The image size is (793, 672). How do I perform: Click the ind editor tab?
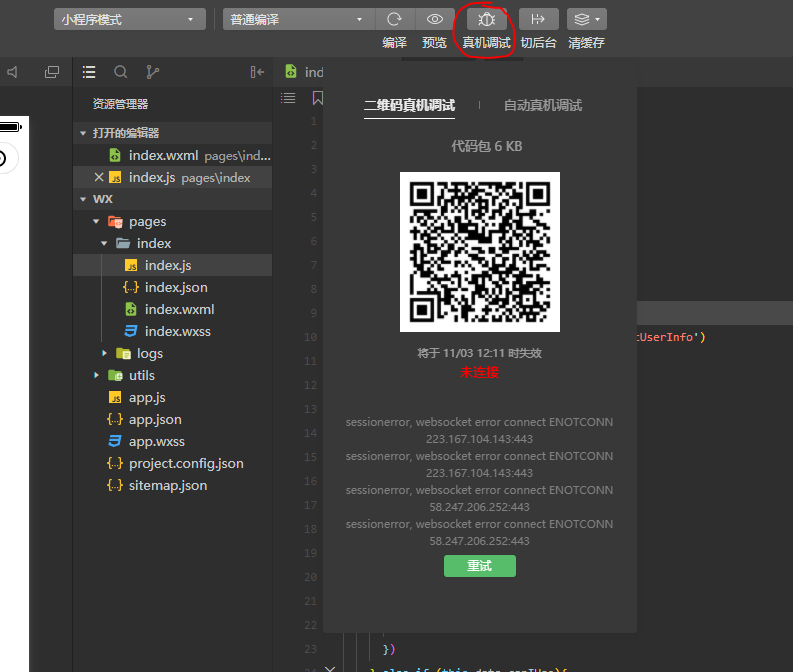tap(304, 72)
